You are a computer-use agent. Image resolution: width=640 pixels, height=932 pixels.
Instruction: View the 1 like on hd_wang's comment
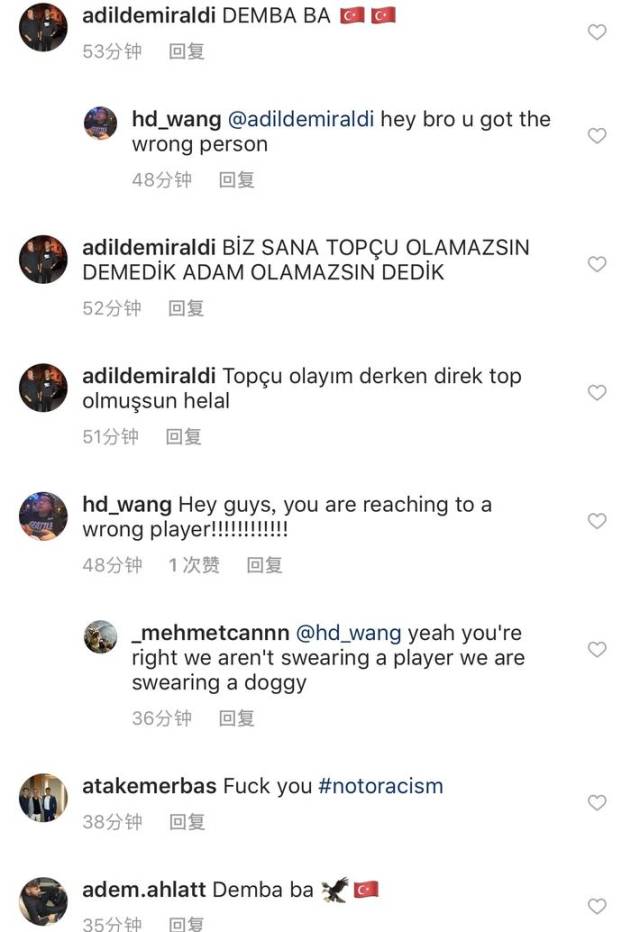coord(194,565)
